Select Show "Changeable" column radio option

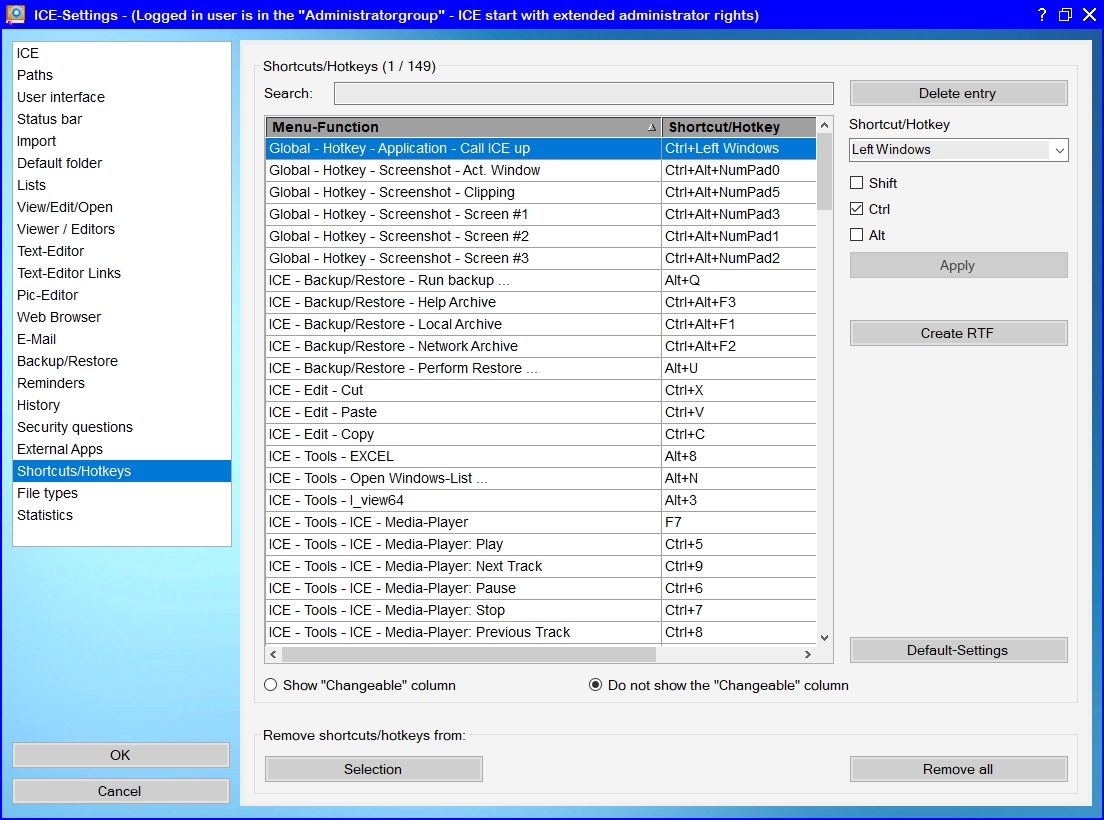[x=271, y=686]
